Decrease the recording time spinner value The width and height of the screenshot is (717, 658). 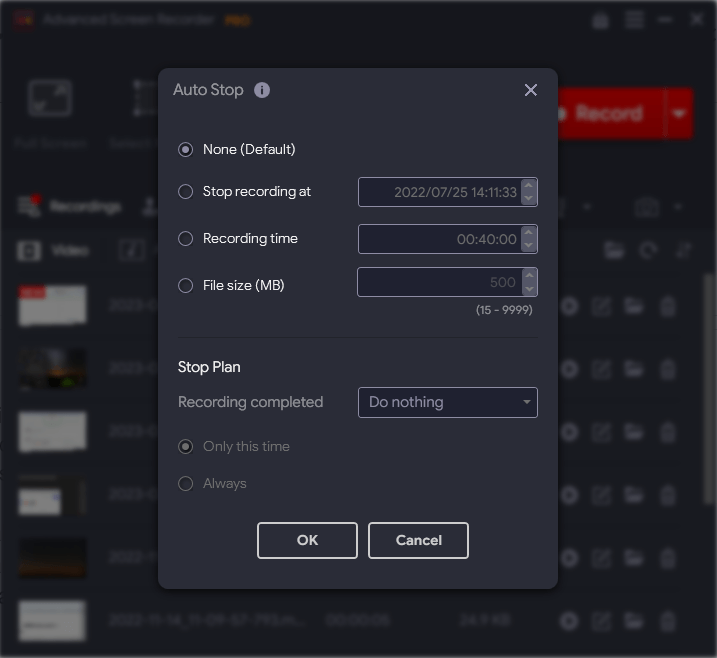point(529,245)
